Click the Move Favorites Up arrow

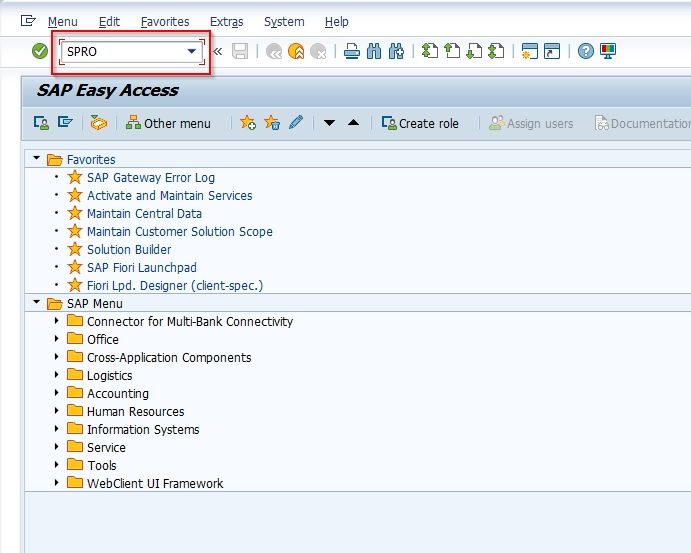(353, 122)
